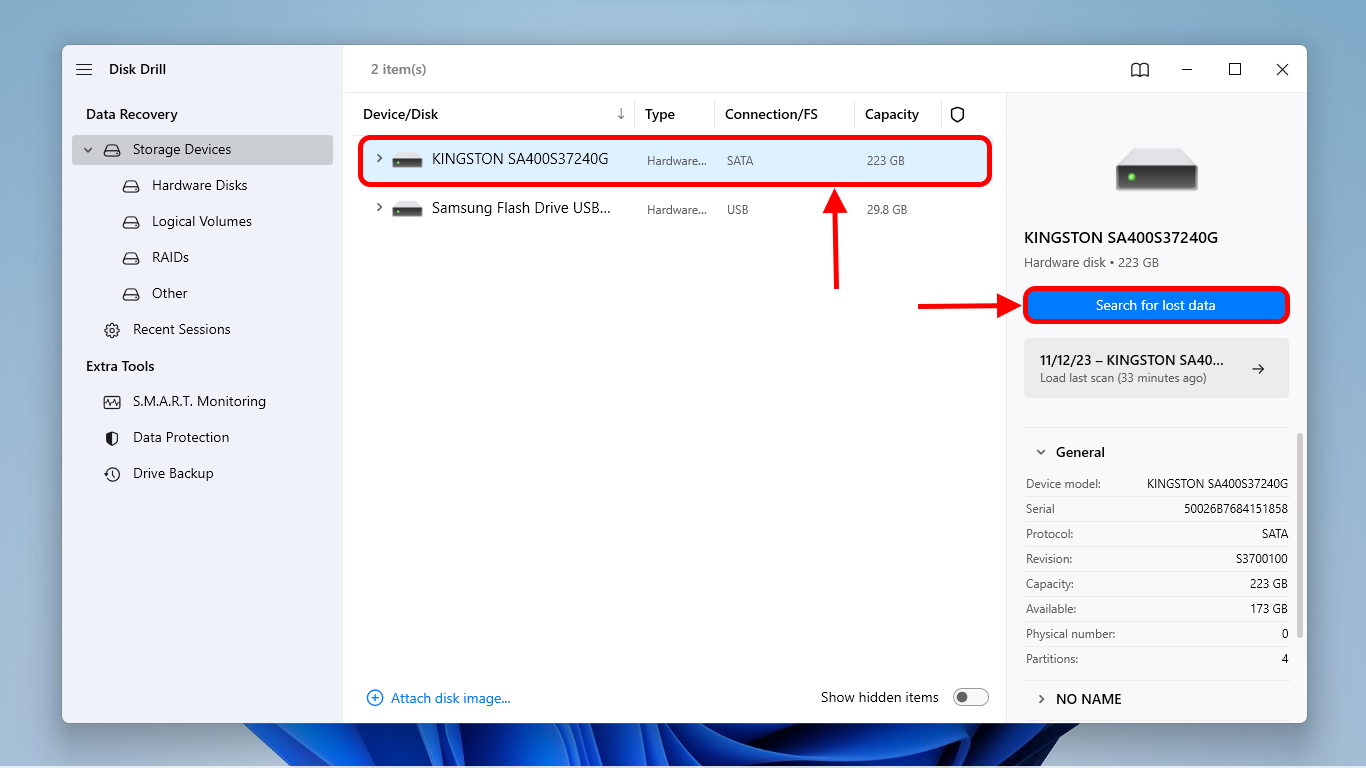Screen dimensions: 1366x768
Task: Select the Storage Devices drive icon
Action: pos(112,150)
